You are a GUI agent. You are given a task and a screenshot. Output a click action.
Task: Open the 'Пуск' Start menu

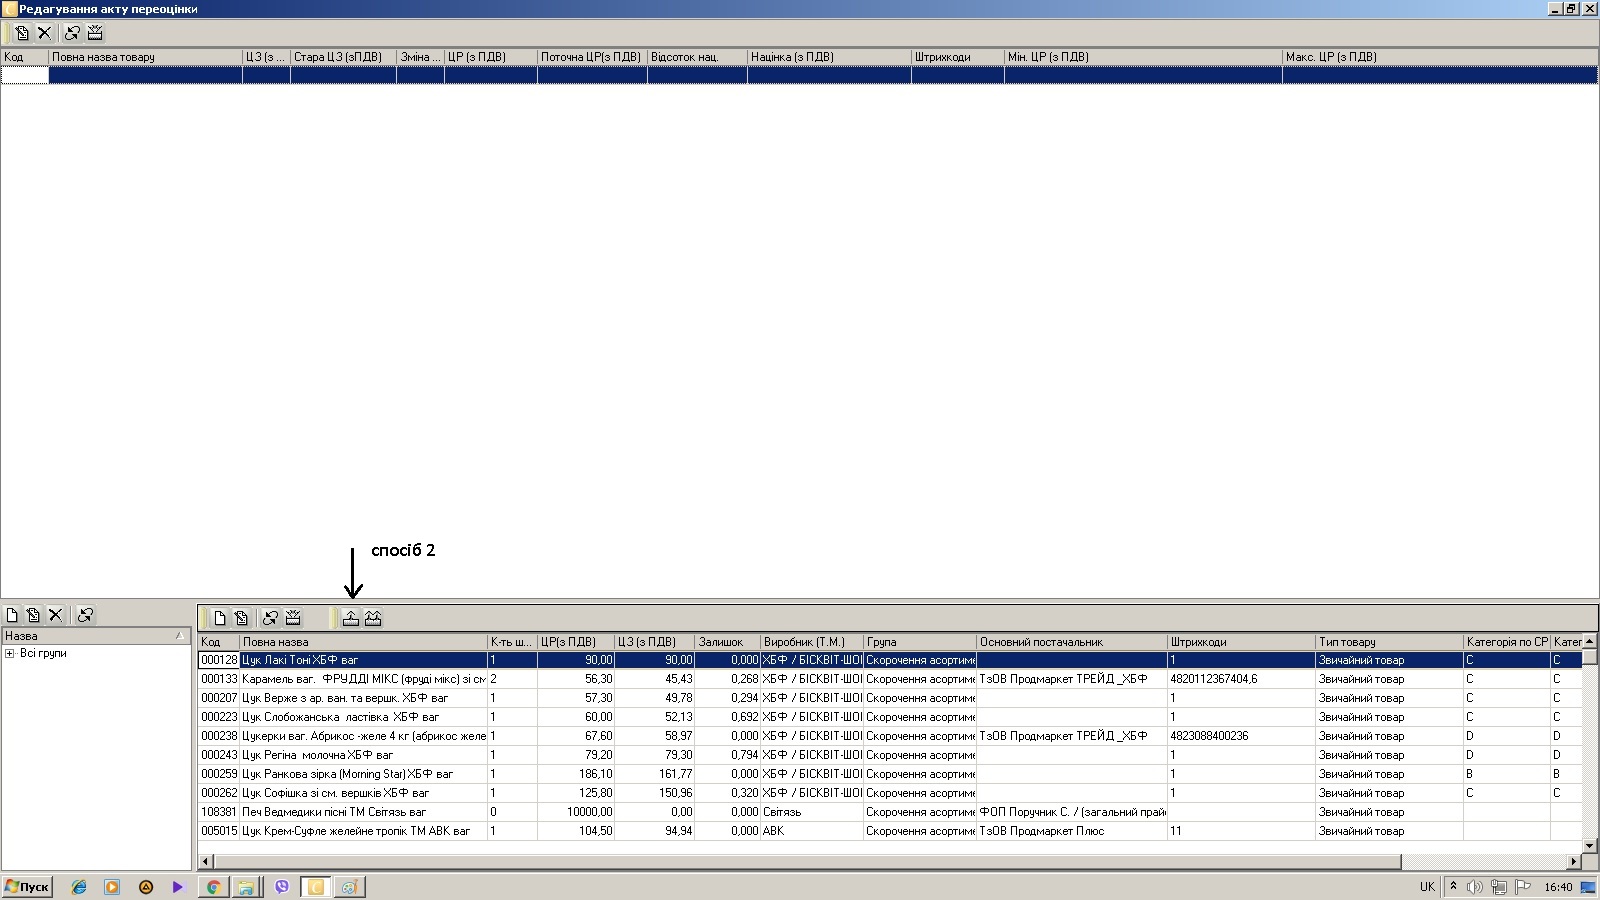click(x=27, y=887)
